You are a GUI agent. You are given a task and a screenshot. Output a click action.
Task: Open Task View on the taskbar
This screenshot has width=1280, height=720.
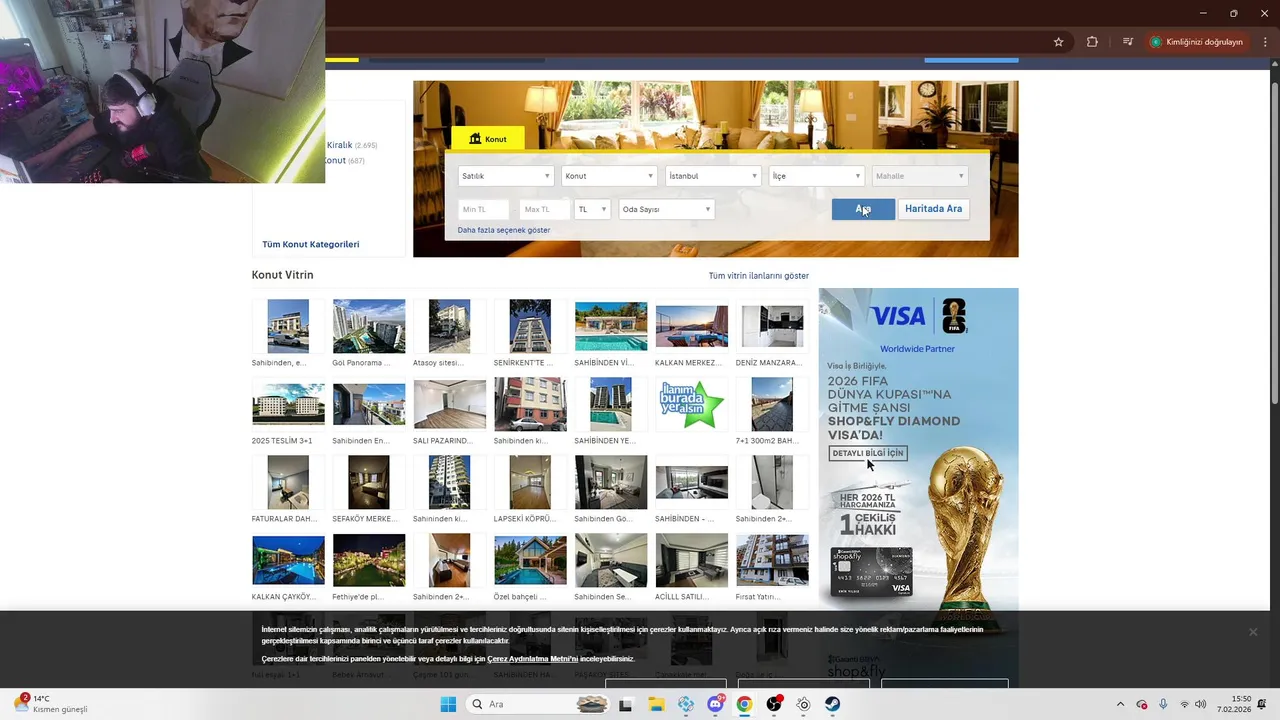tap(625, 704)
